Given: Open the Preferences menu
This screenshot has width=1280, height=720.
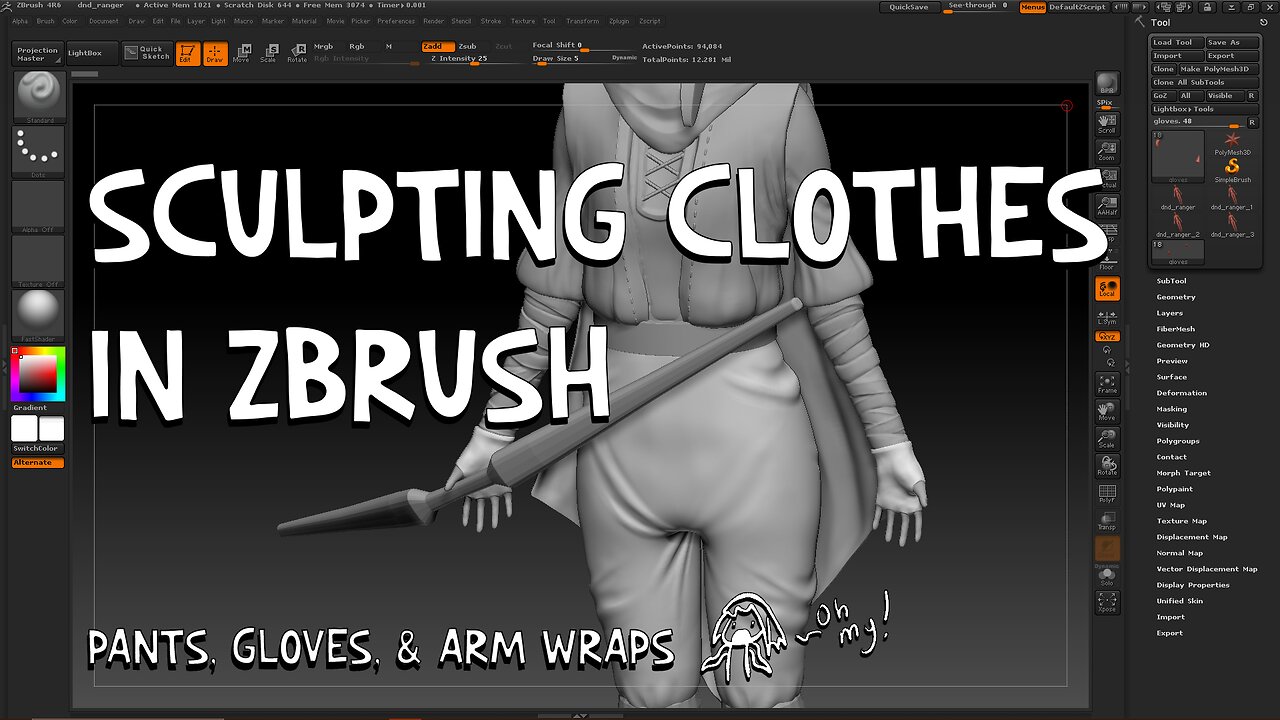Looking at the screenshot, I should tap(396, 21).
